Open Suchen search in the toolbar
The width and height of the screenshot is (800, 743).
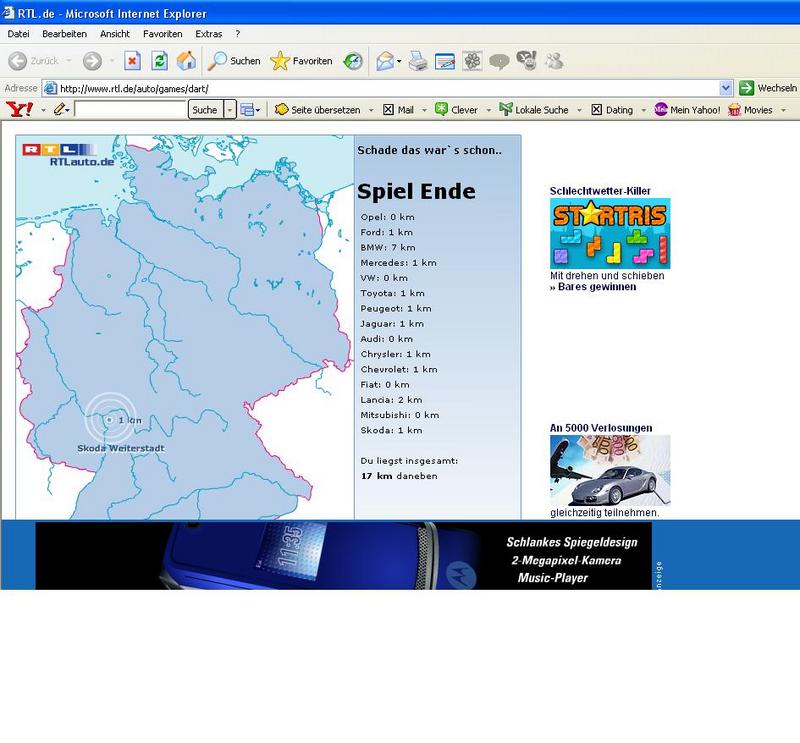pos(234,61)
